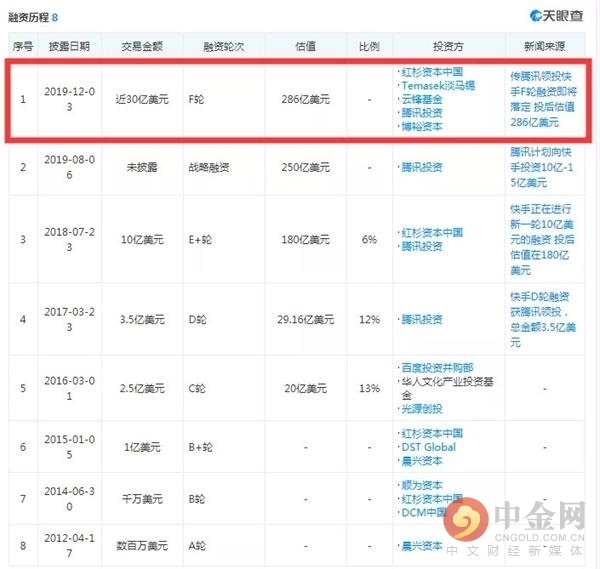600x569 pixels.
Task: Open news link 腾讯计划向快手投资10亿-15亿美元
Action: [x=542, y=167]
